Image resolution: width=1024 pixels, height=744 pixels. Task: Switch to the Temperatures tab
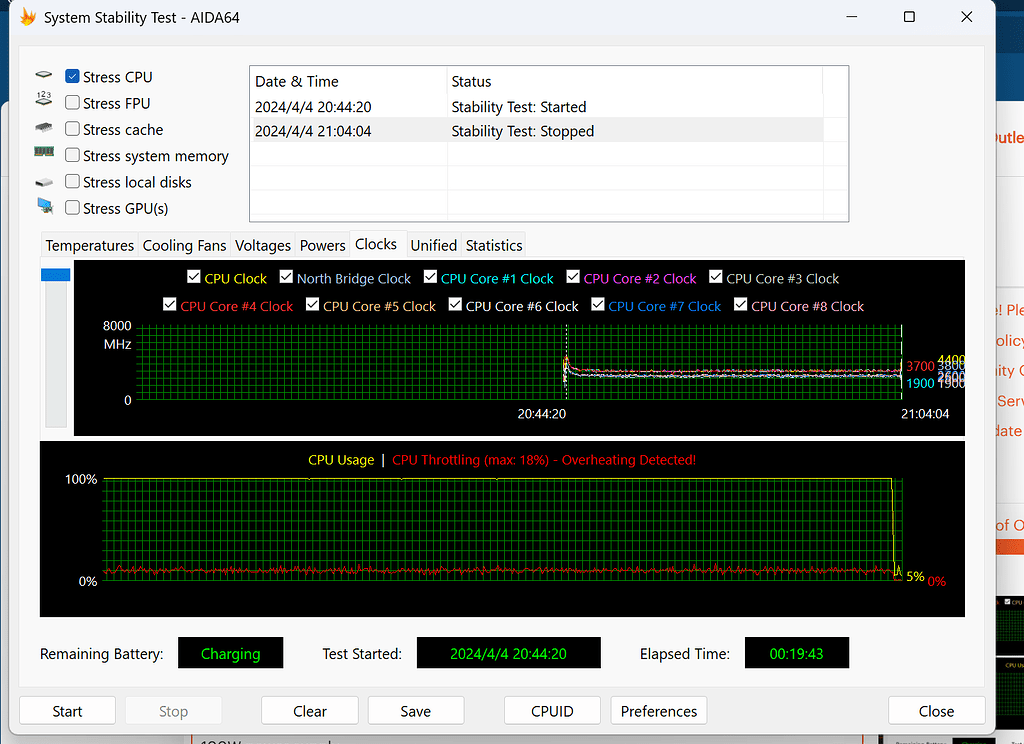pyautogui.click(x=89, y=244)
